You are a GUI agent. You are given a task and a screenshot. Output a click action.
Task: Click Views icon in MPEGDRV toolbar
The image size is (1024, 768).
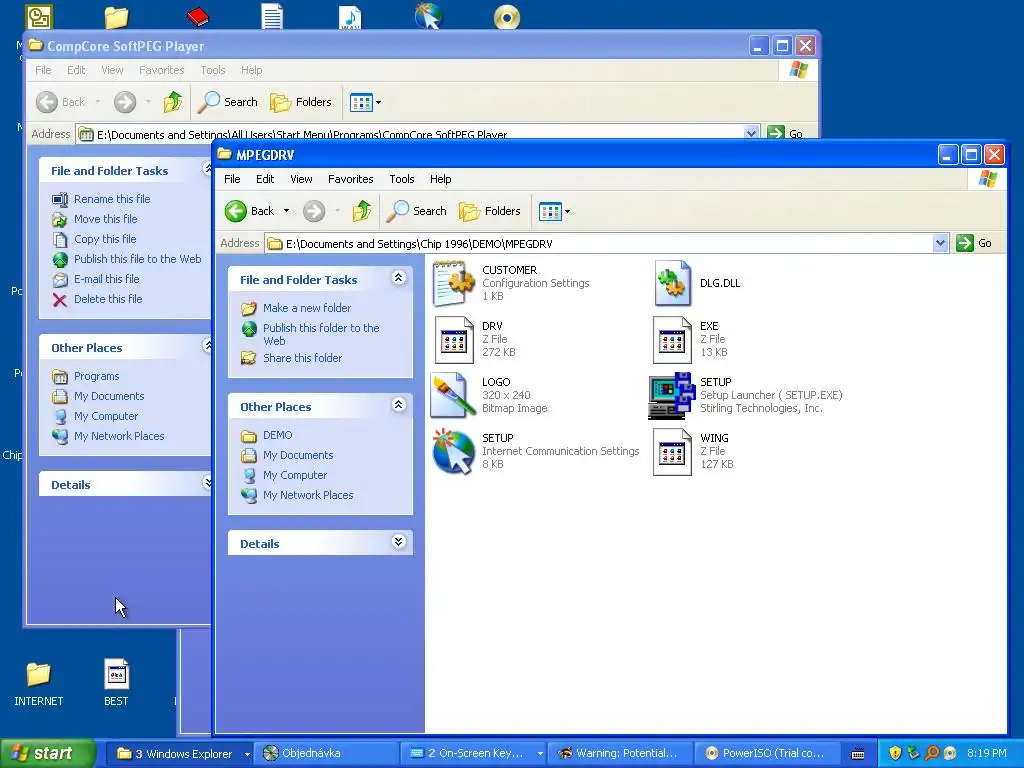(x=550, y=211)
